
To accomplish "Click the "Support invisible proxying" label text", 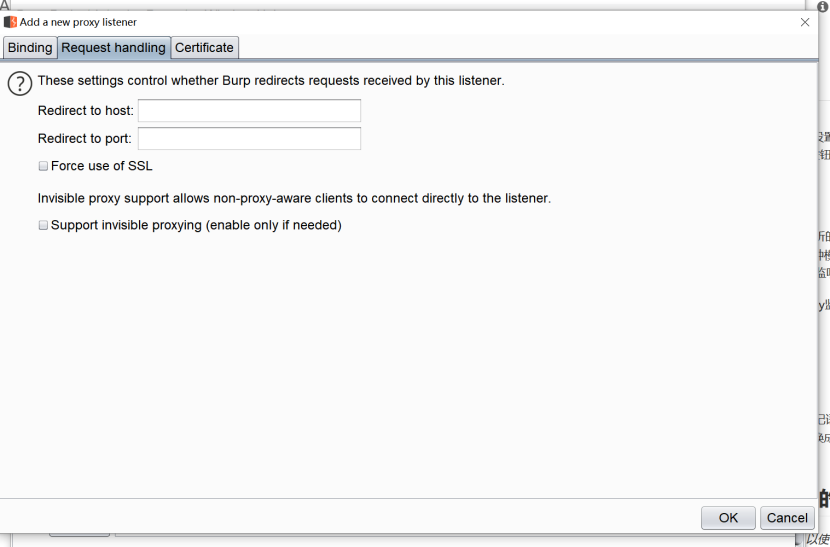I will tap(196, 226).
